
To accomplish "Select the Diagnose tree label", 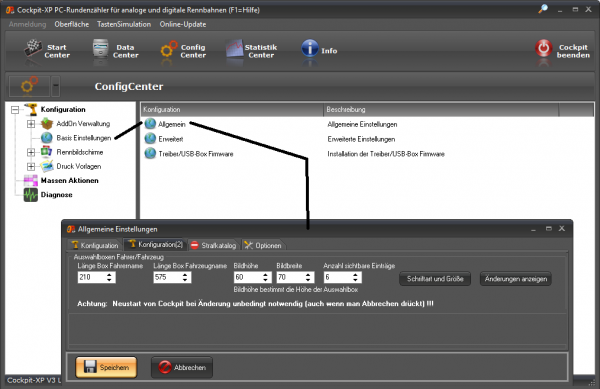I will point(56,195).
